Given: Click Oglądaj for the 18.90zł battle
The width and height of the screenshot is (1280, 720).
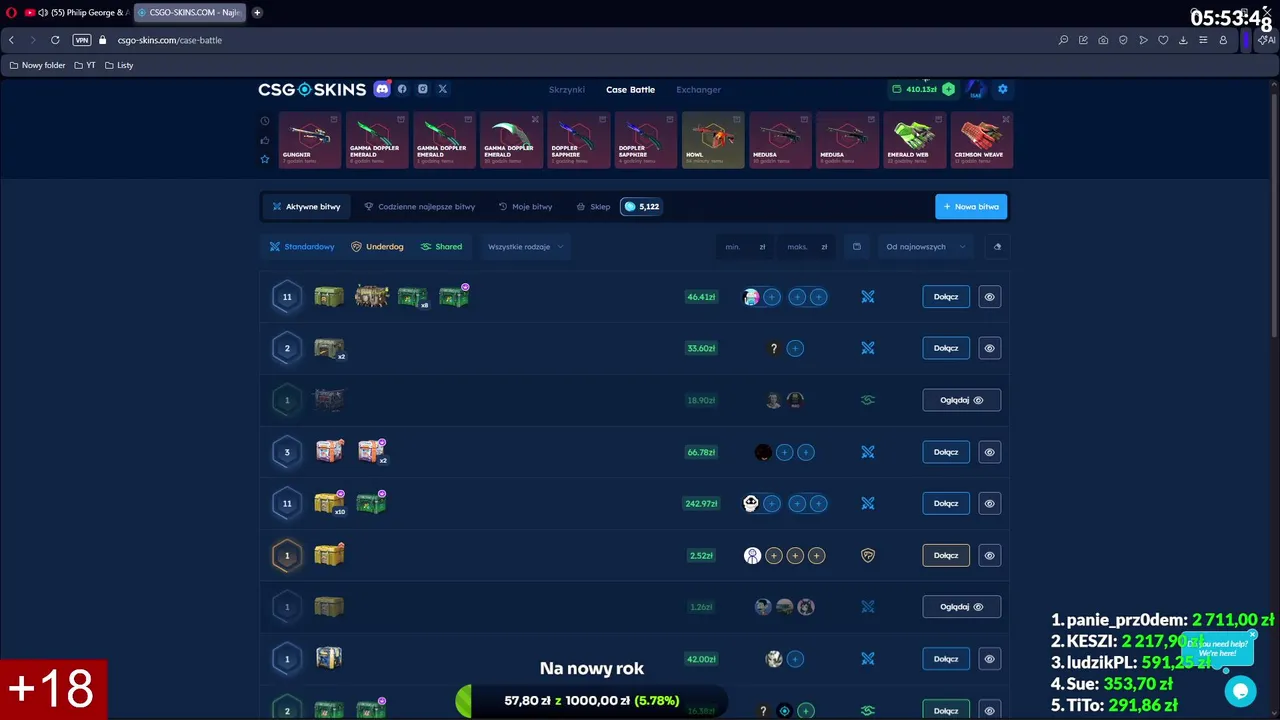Looking at the screenshot, I should [x=961, y=400].
